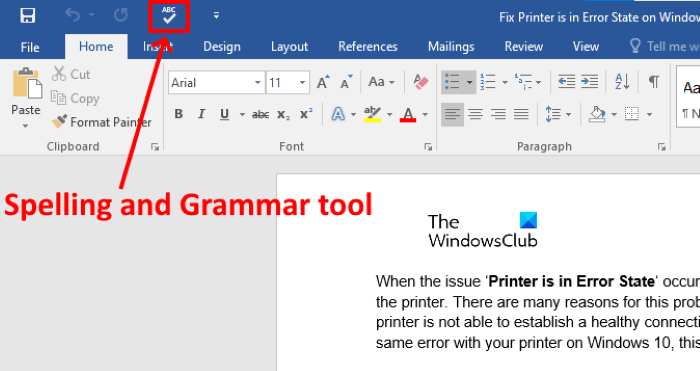
Task: Apply red Font Color
Action: click(x=408, y=114)
